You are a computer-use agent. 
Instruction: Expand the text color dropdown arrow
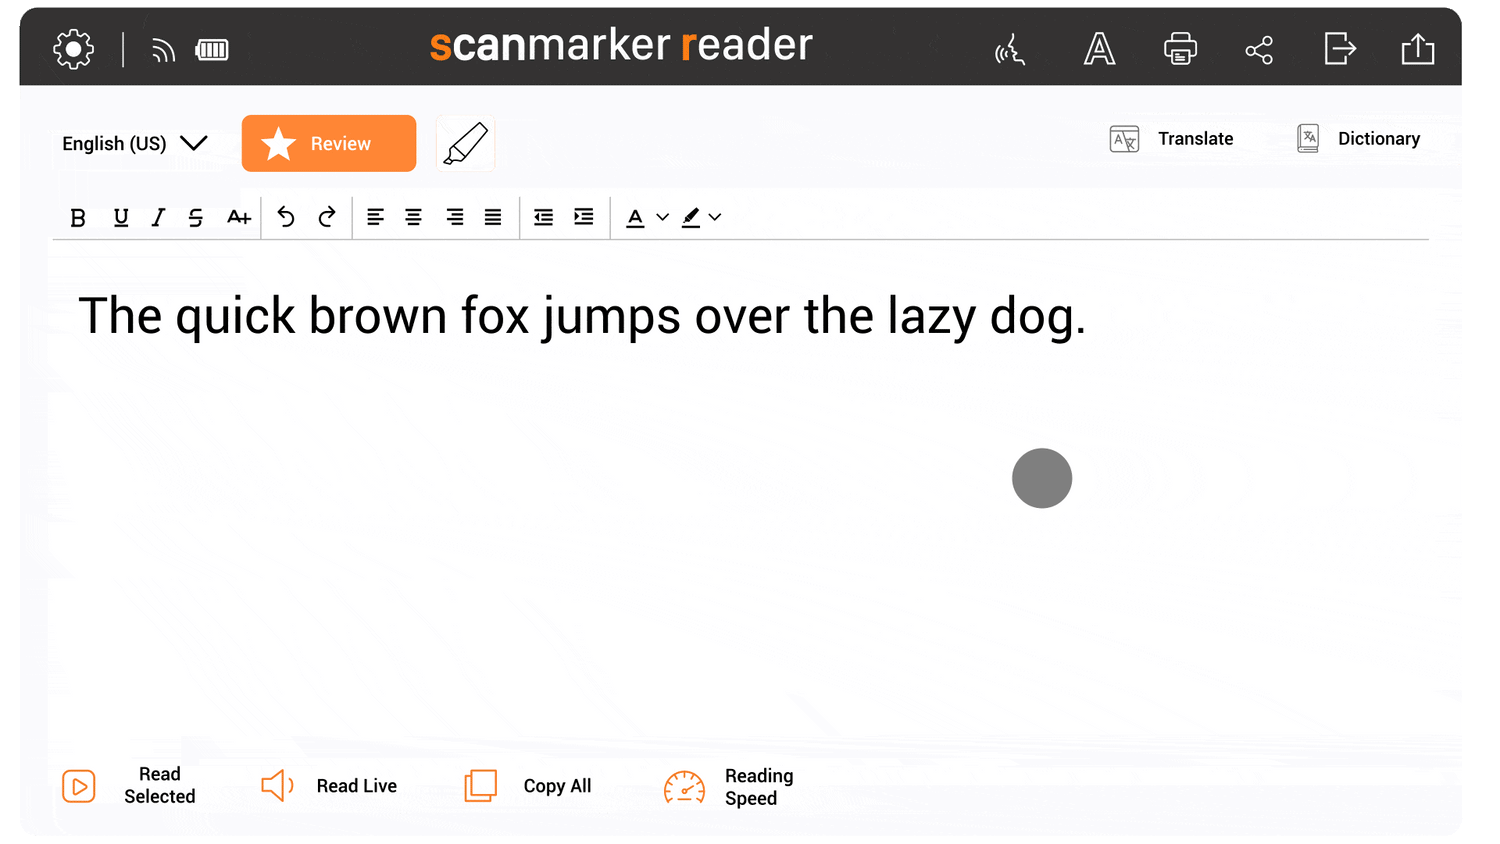tap(662, 217)
